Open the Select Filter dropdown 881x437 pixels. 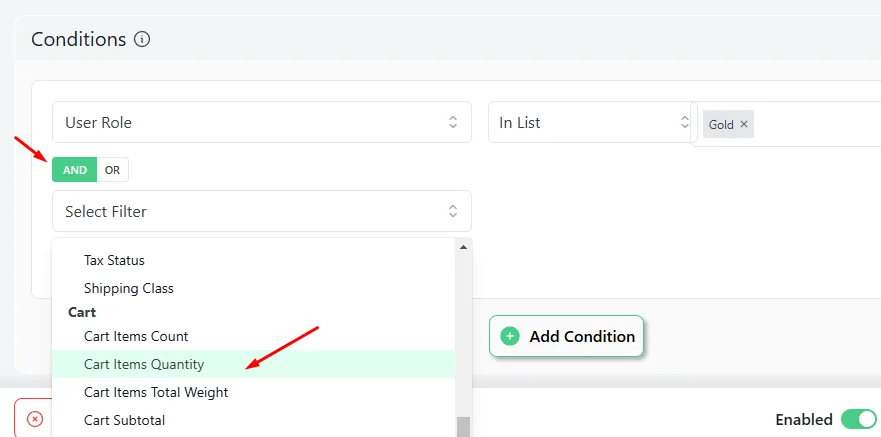(x=262, y=211)
